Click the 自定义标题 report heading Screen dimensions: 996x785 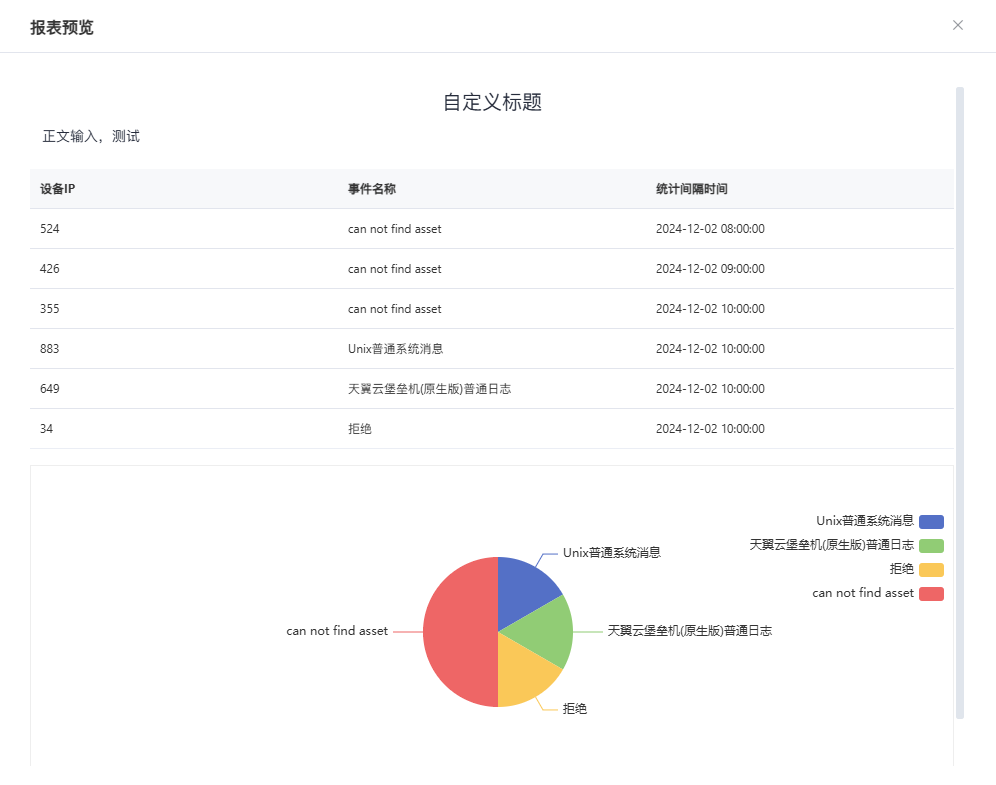pos(492,102)
